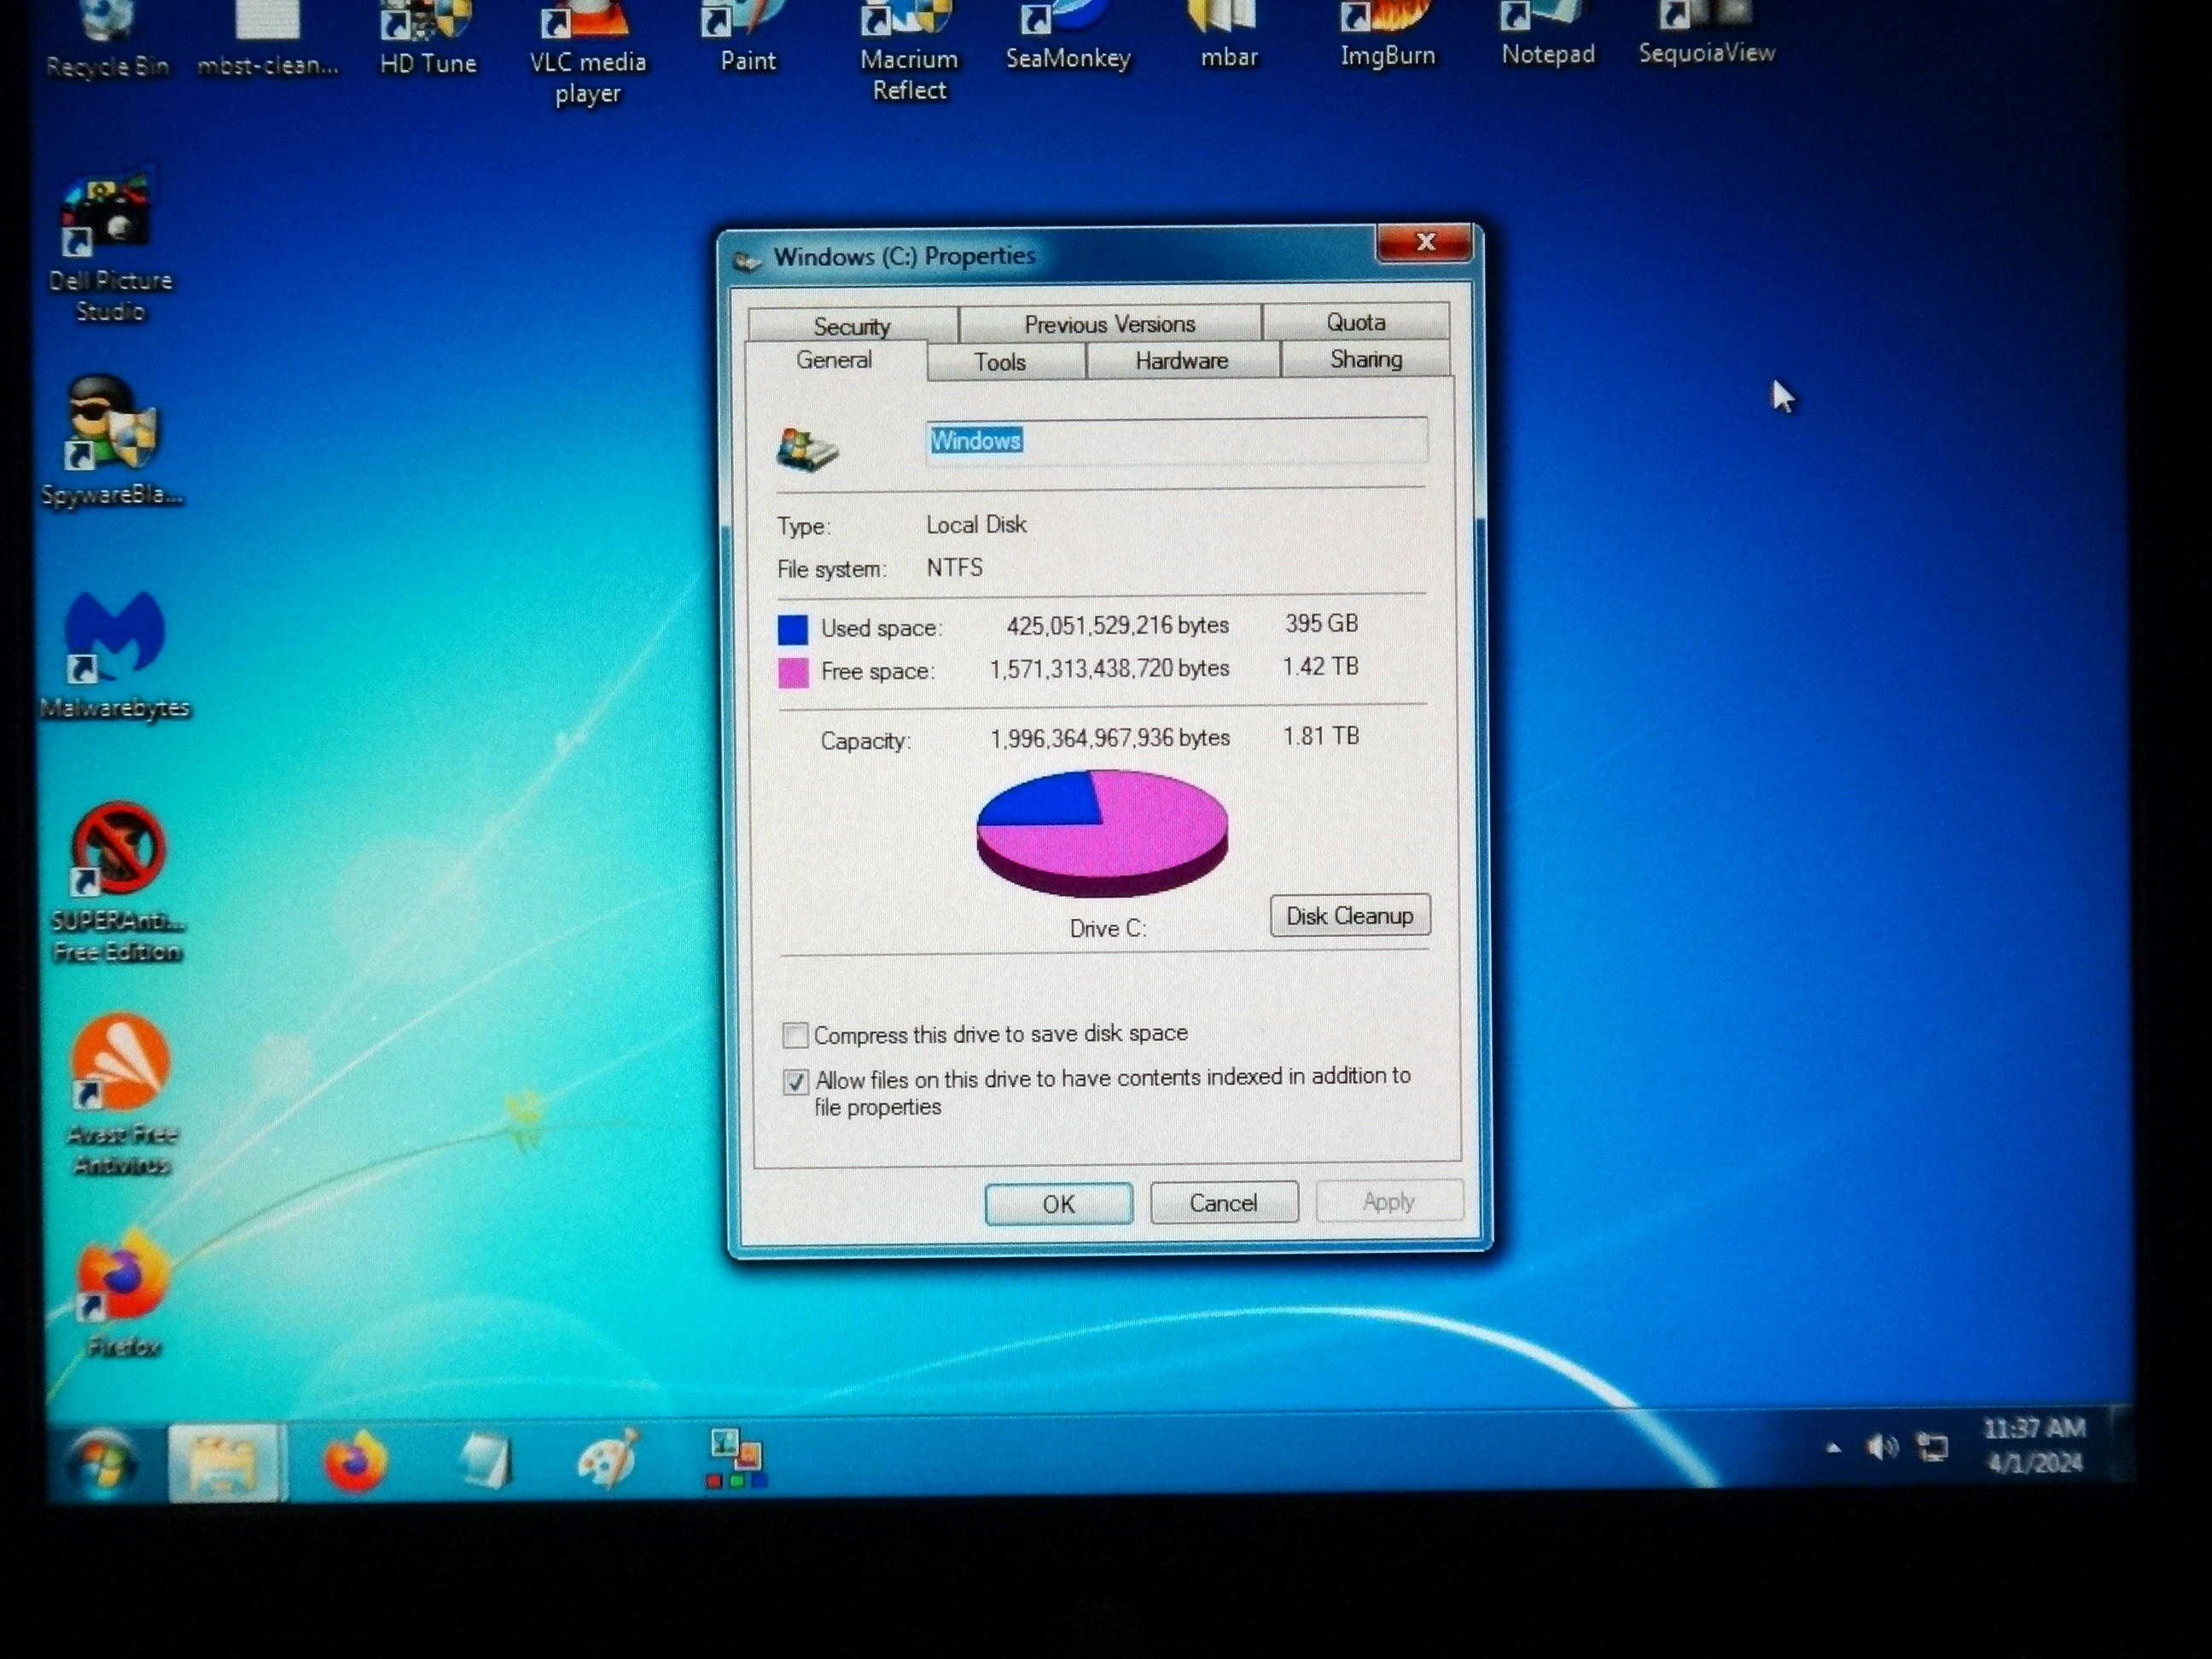Switch to the Previous Versions tab
The image size is (2212, 1659).
1110,324
